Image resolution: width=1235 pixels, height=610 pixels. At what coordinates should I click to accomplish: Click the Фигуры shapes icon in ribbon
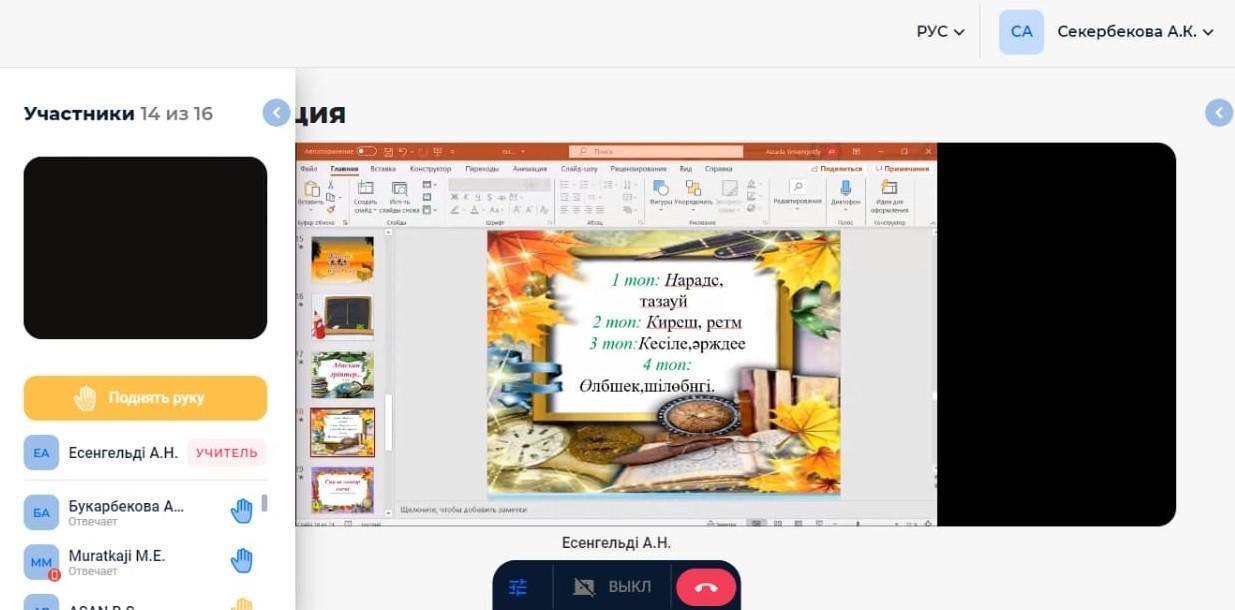click(661, 188)
